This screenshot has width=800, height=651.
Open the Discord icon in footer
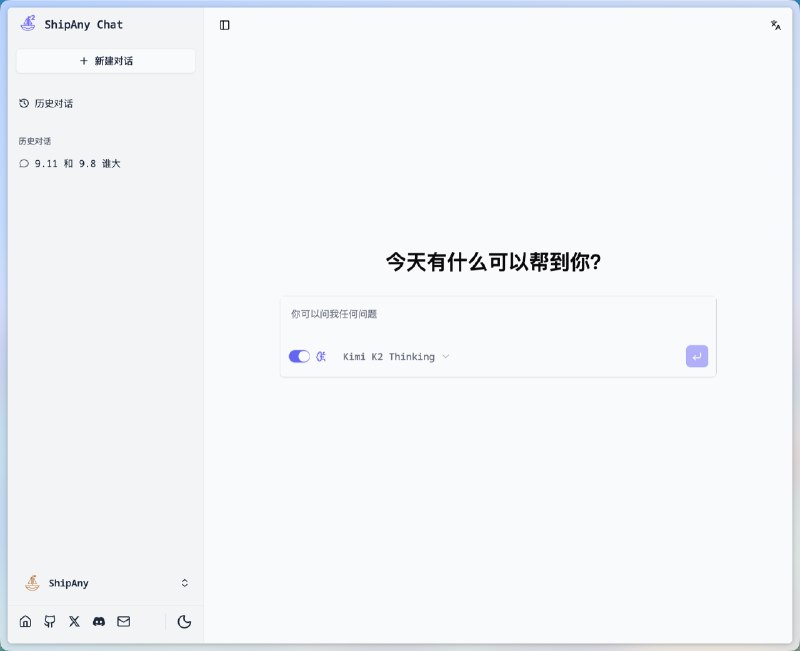(x=98, y=621)
